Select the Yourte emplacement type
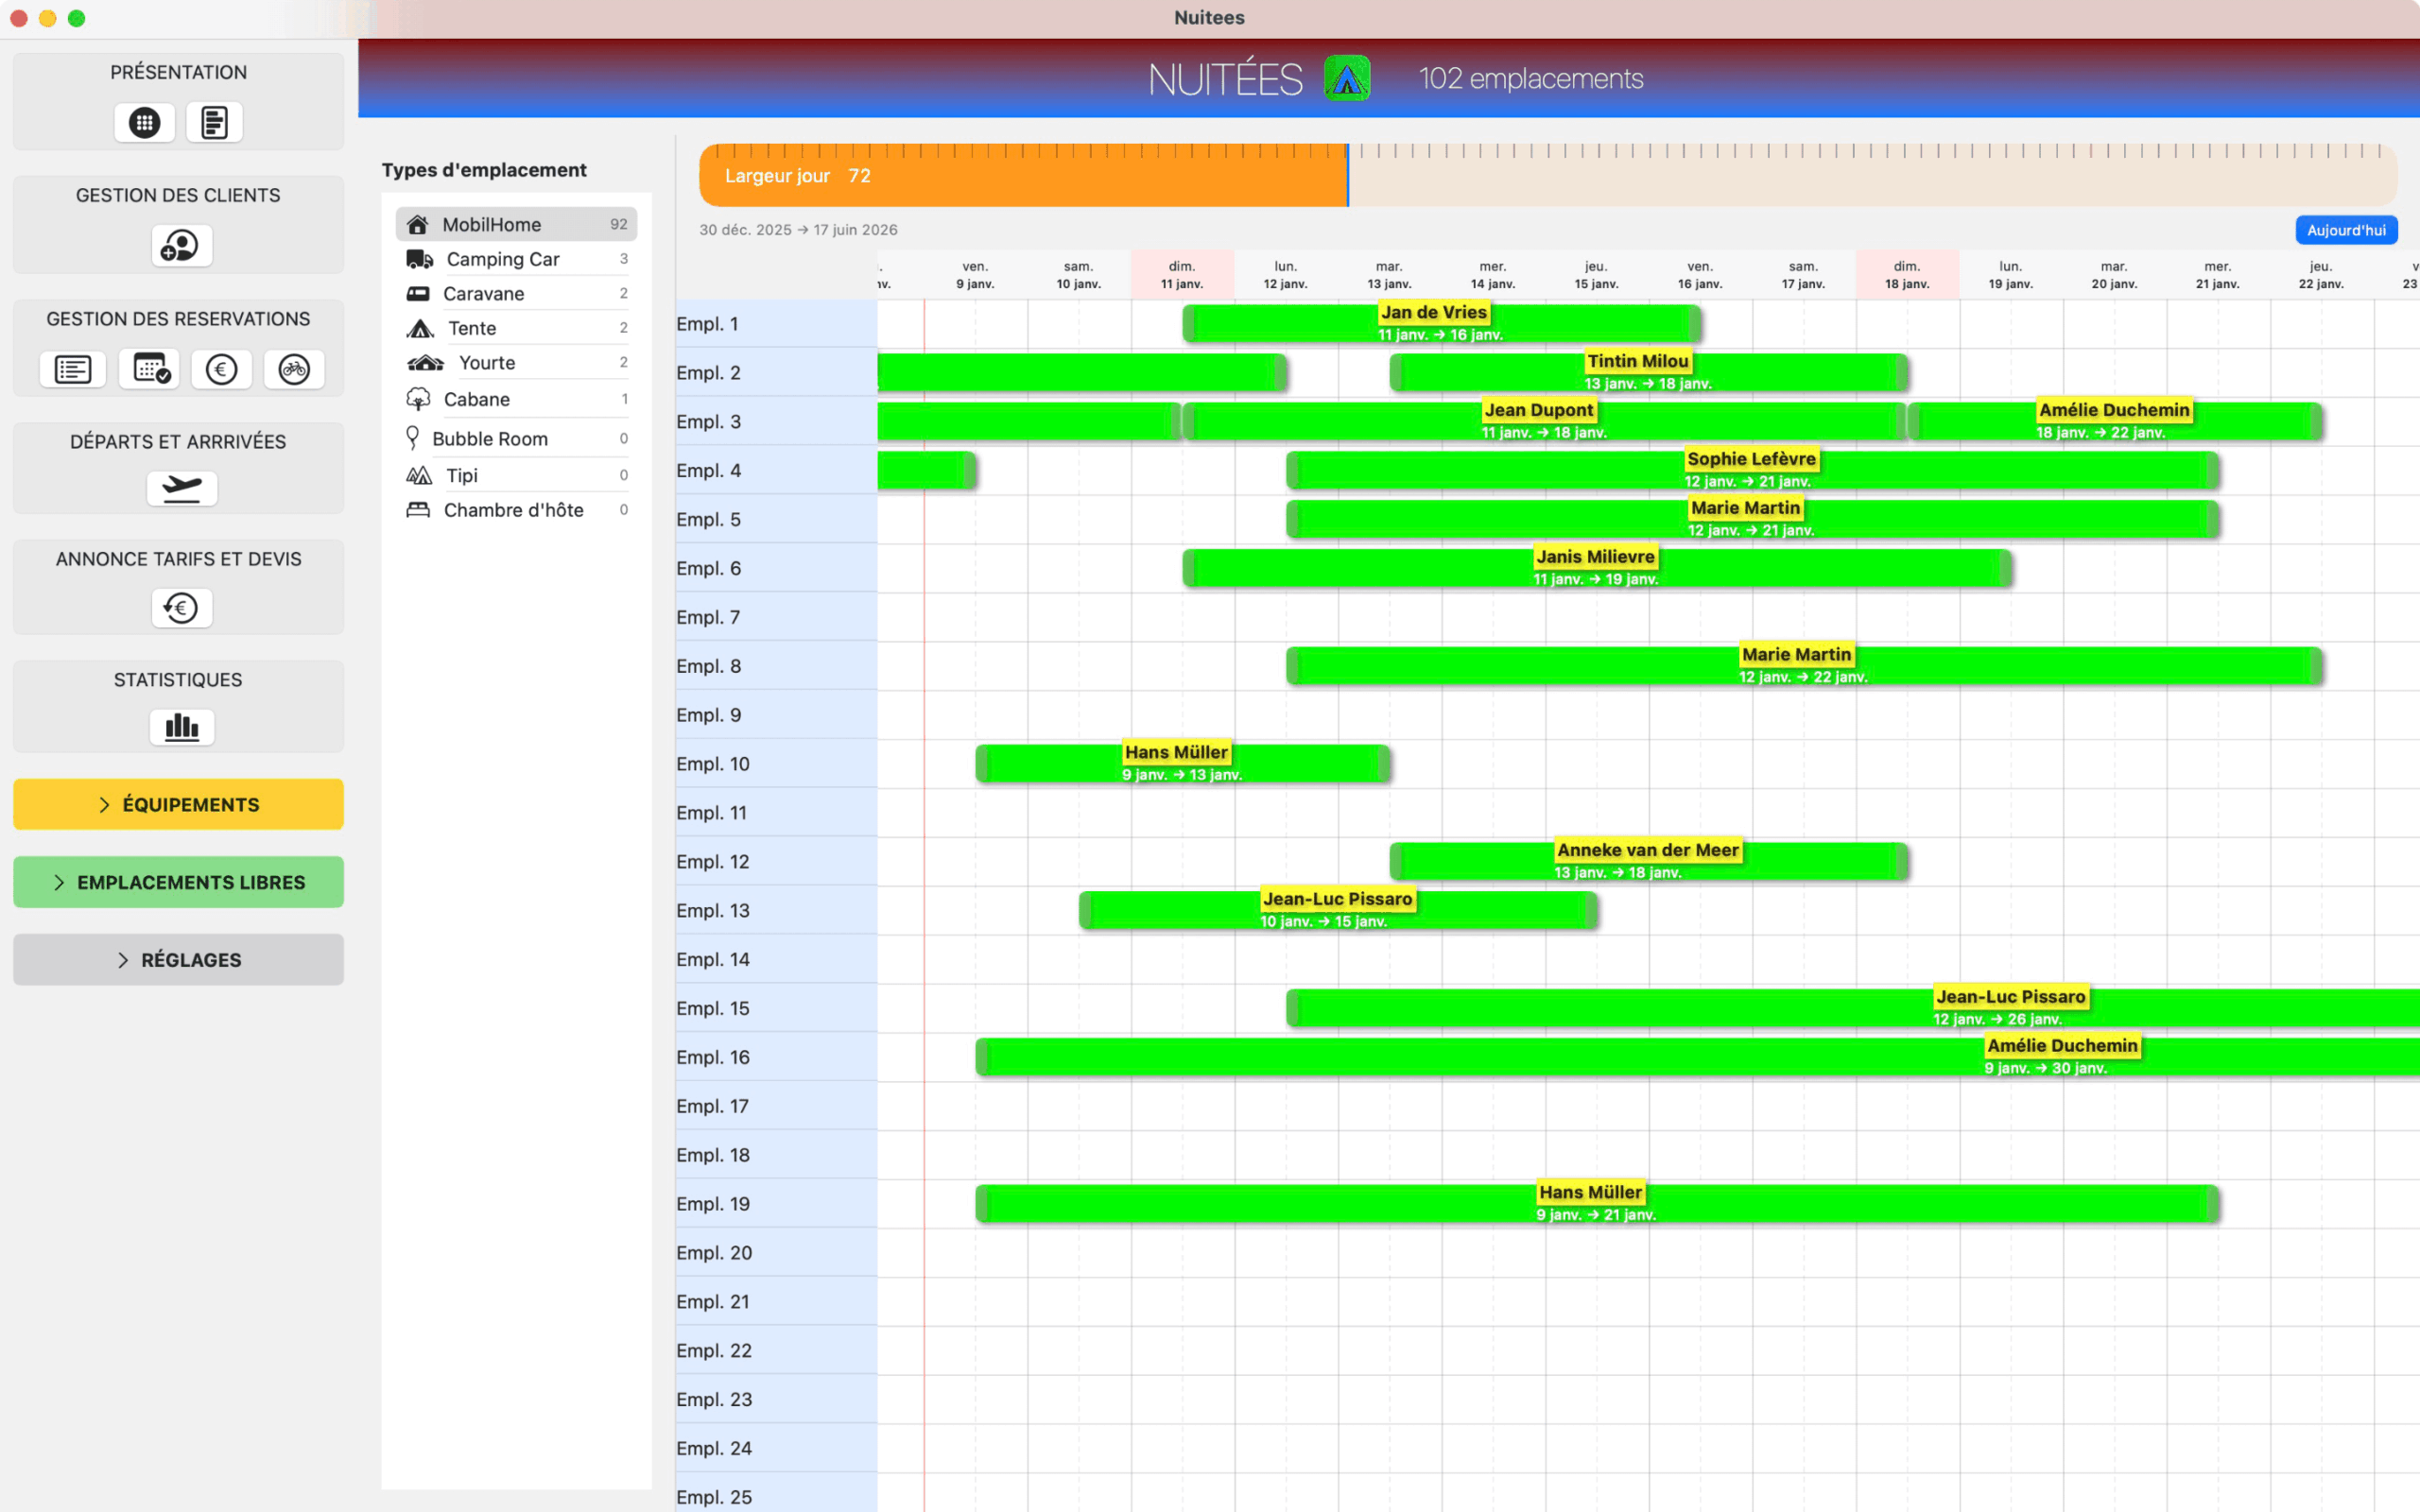This screenshot has width=2420, height=1512. click(488, 362)
